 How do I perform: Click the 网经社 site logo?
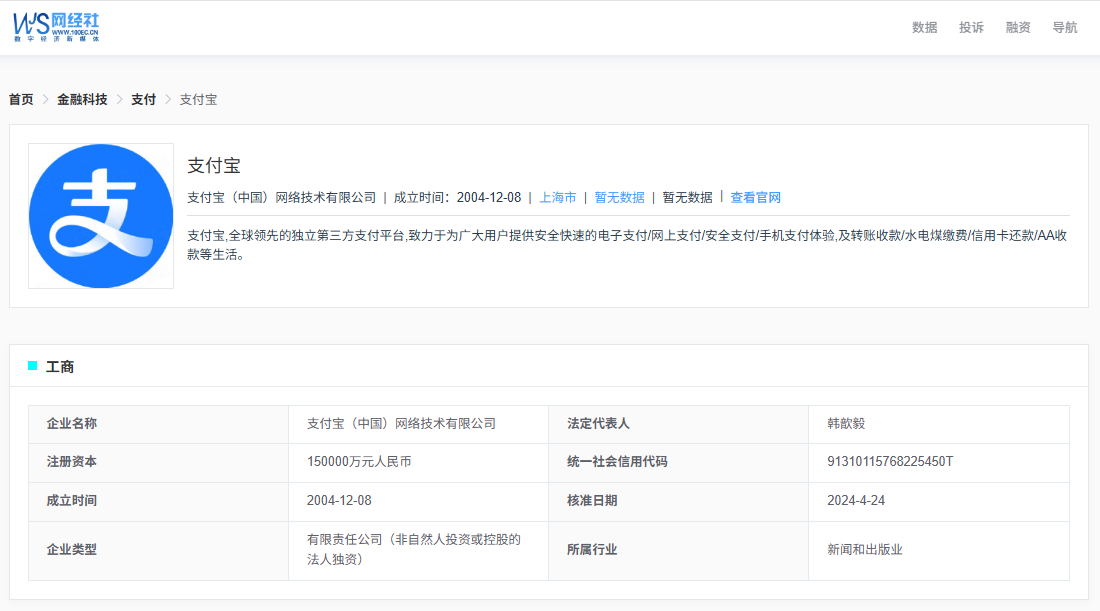56,27
